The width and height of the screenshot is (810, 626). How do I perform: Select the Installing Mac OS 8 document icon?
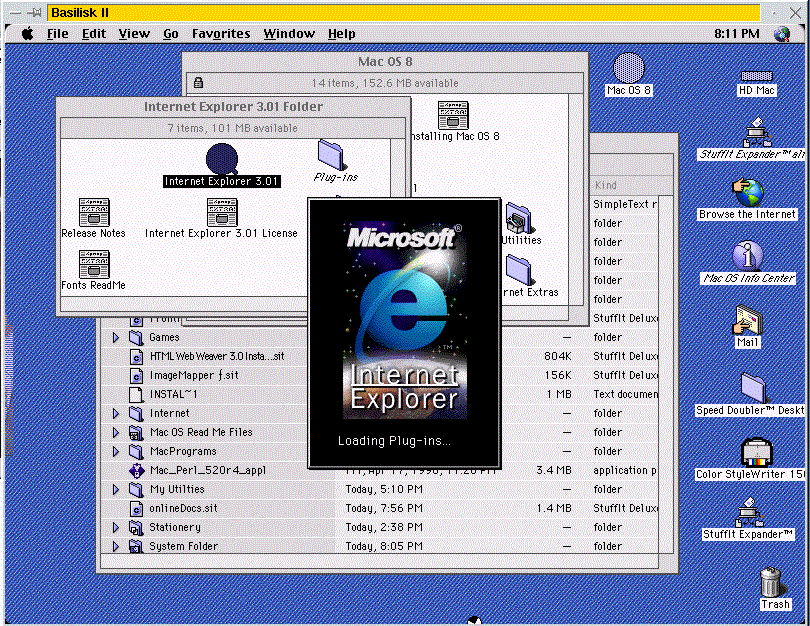(453, 115)
